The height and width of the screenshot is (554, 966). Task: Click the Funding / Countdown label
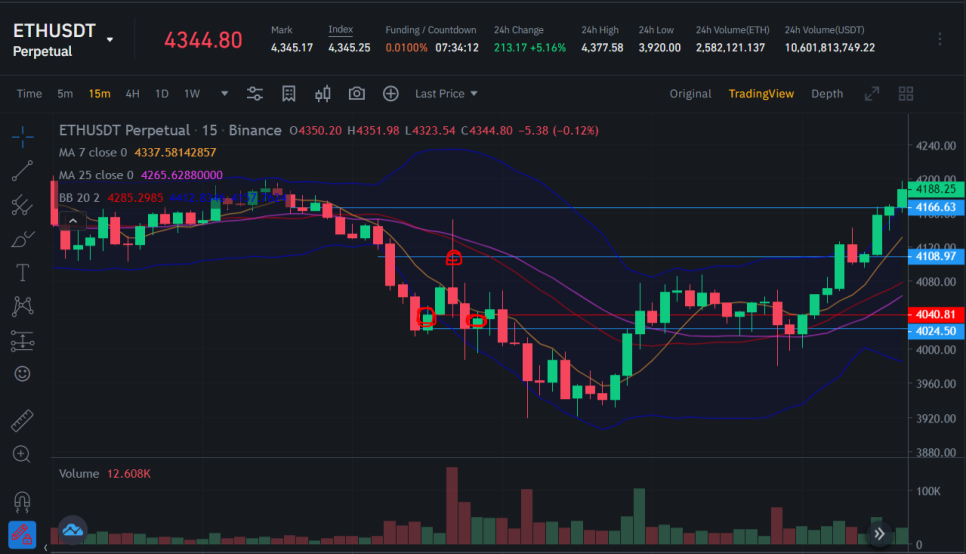tap(431, 30)
